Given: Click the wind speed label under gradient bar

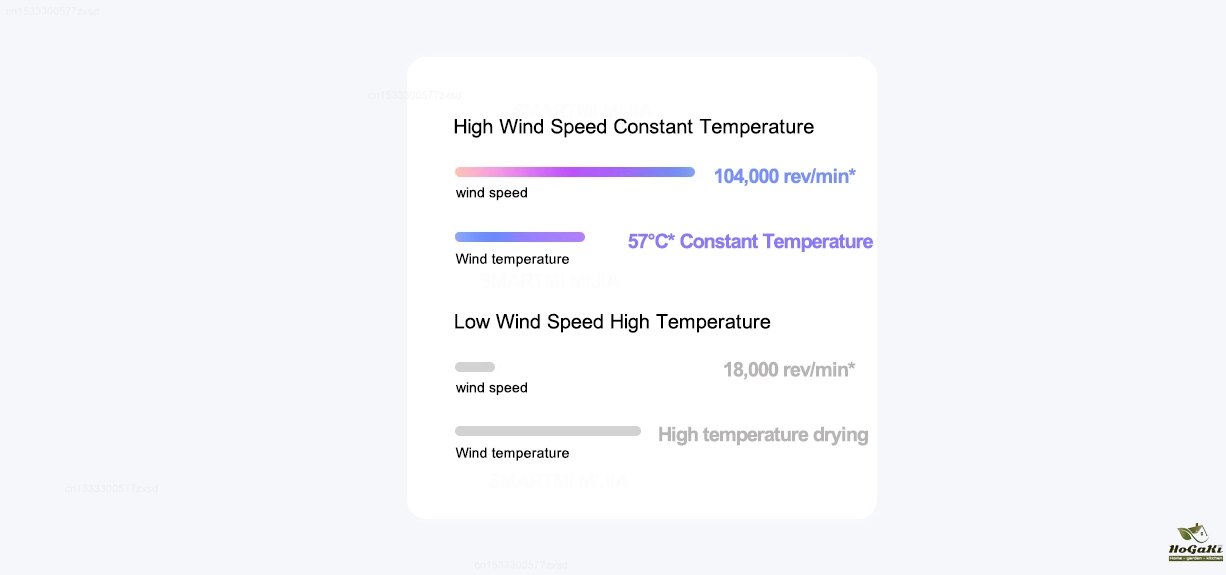Looking at the screenshot, I should tap(492, 193).
